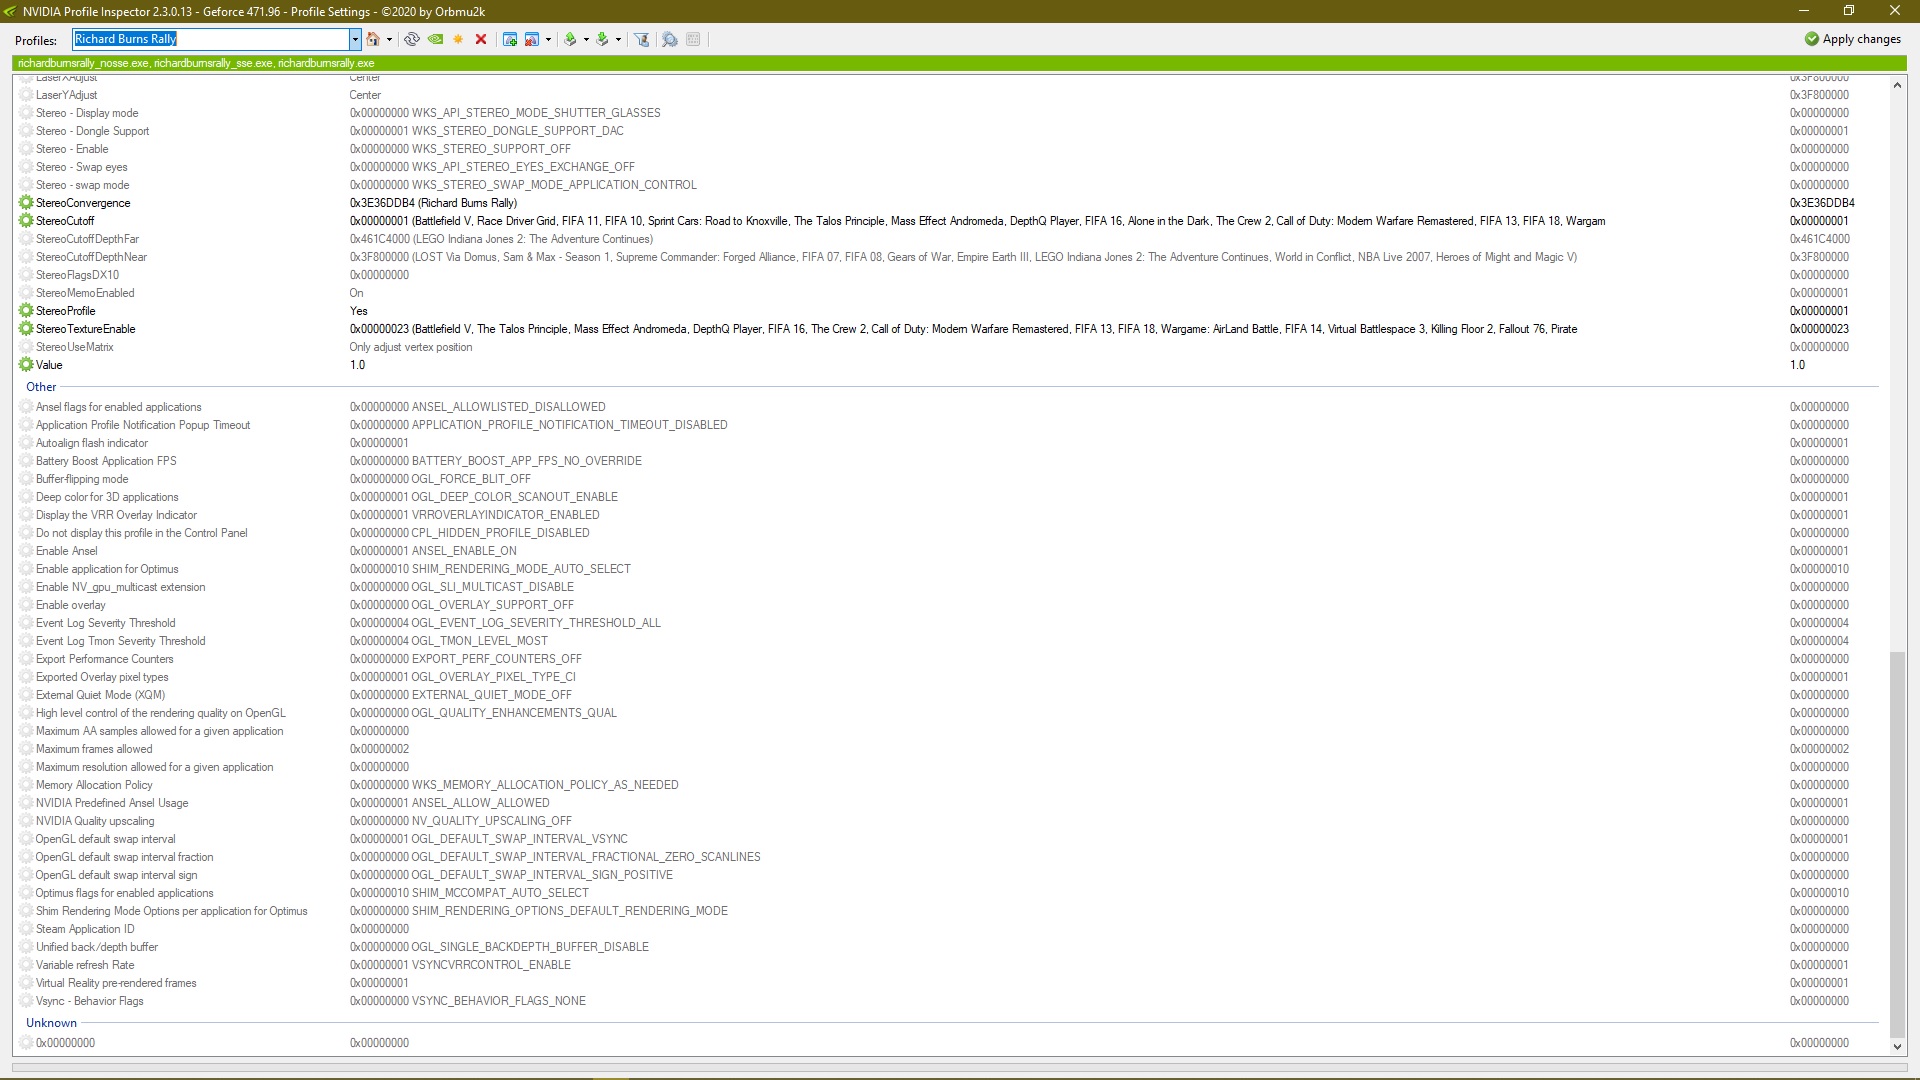
Task: Select Virtual Reality pre-rendered frames setting
Action: (116, 983)
